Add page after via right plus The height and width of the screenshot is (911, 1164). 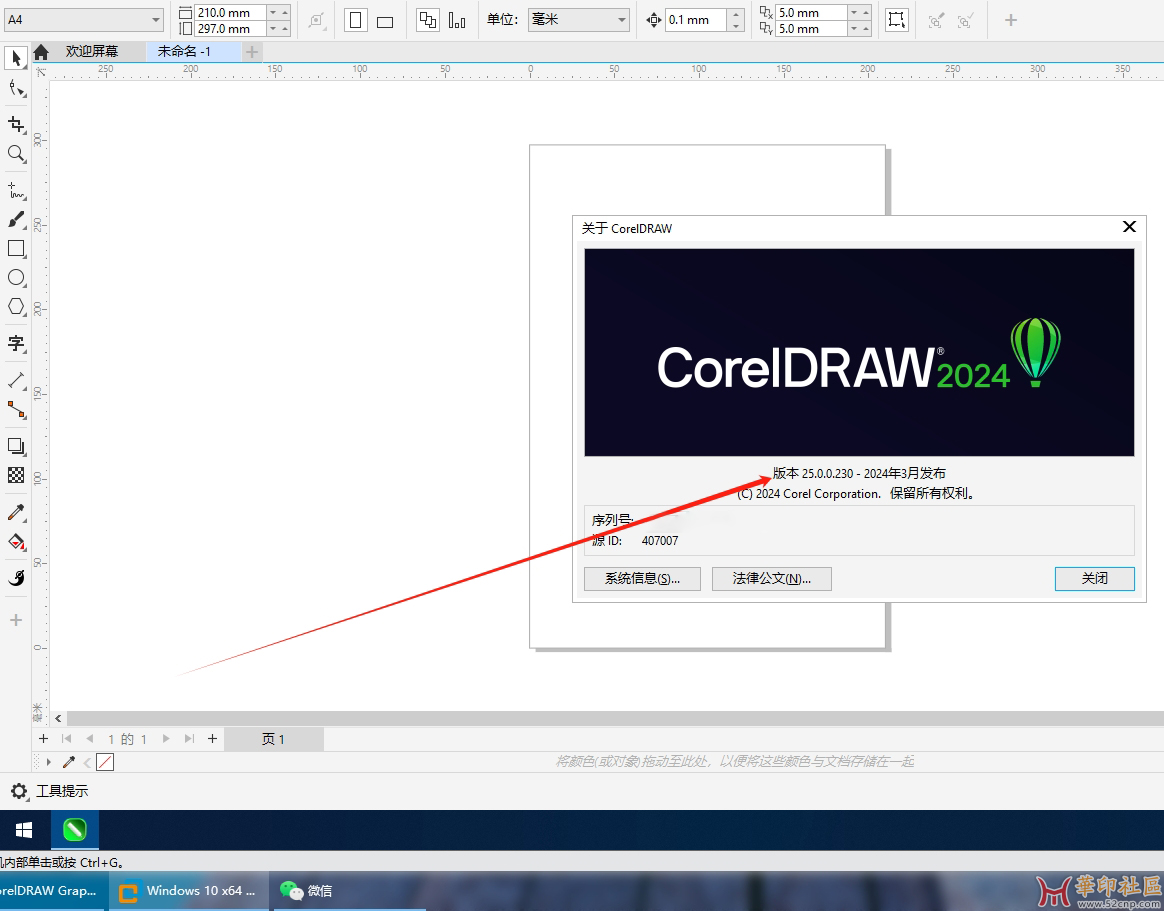(212, 739)
